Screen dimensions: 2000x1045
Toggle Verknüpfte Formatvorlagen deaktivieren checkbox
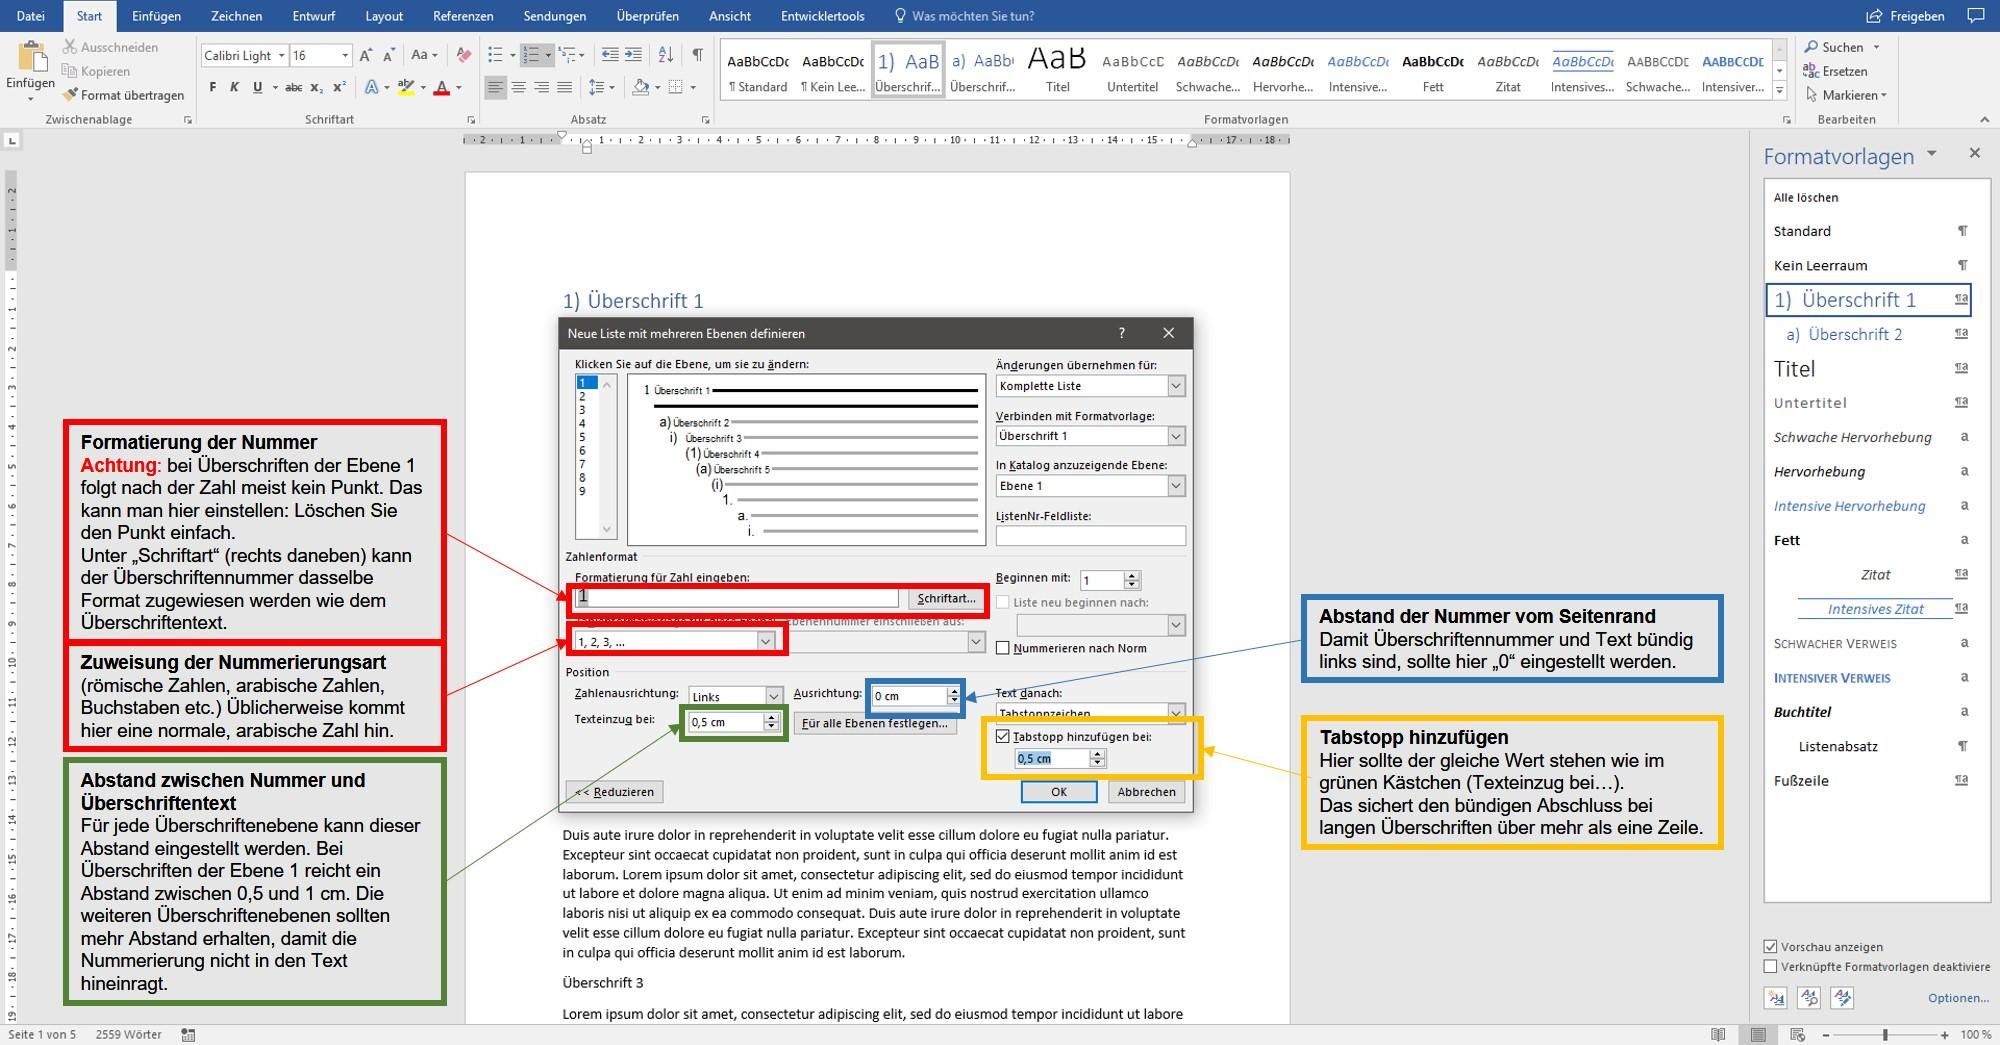pyautogui.click(x=1771, y=967)
